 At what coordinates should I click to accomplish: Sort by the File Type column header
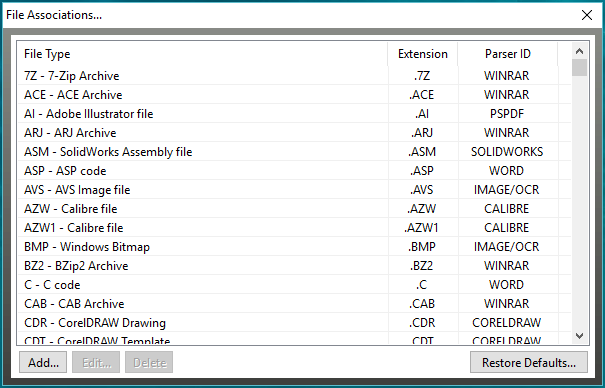click(x=203, y=54)
